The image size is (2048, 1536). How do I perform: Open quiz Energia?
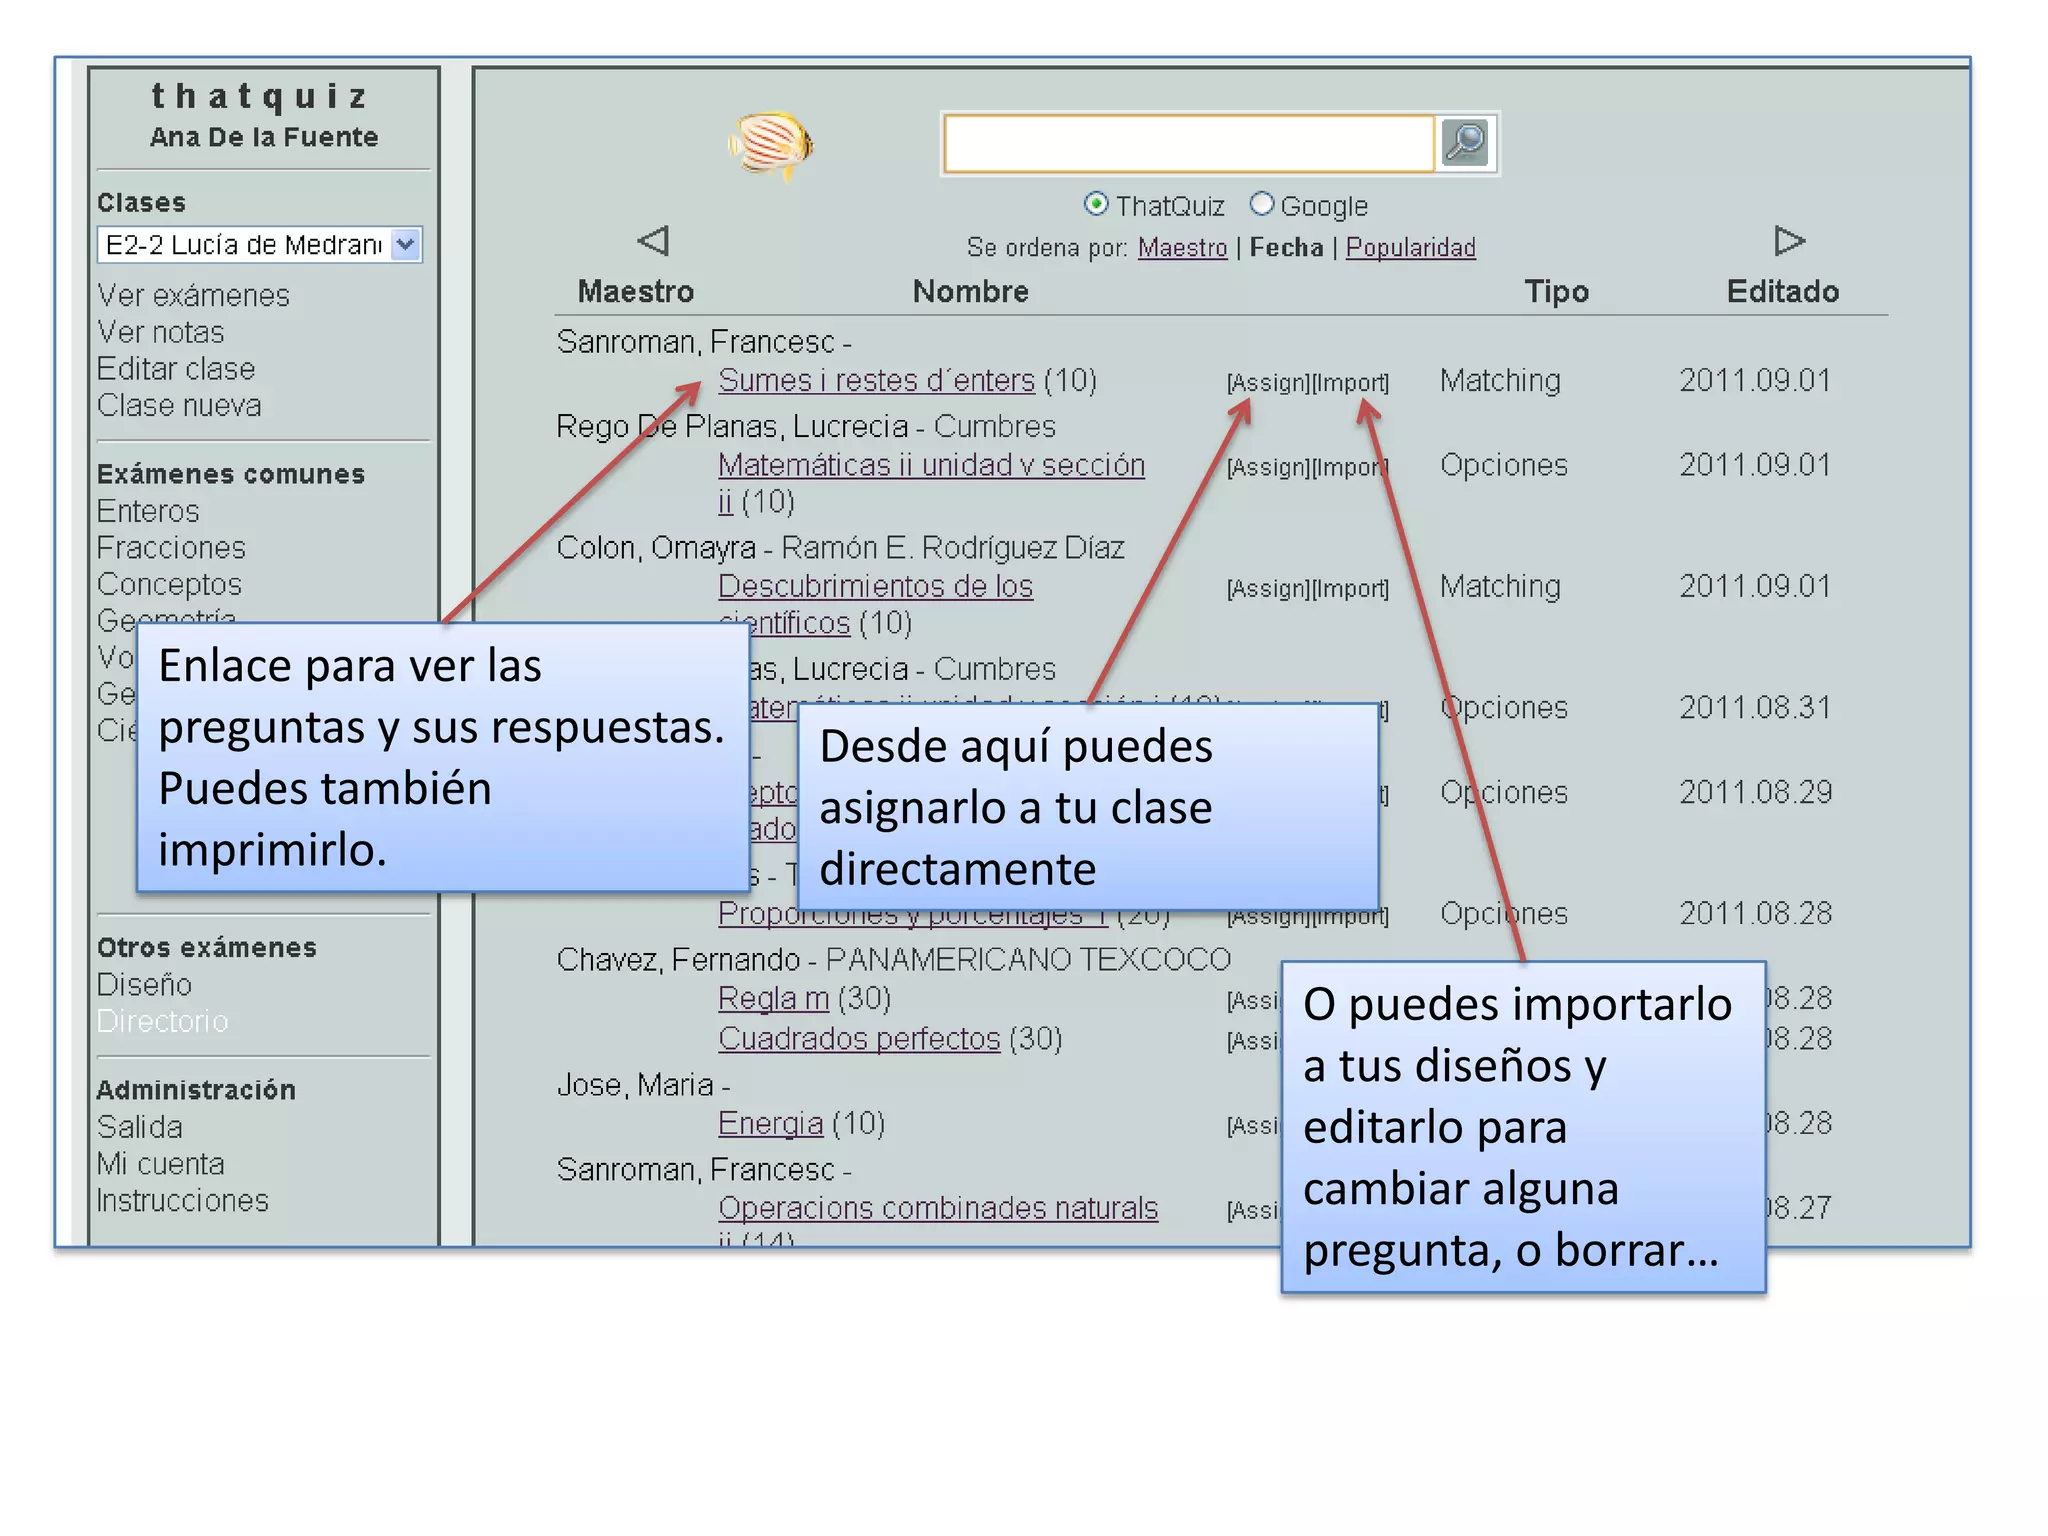point(770,1123)
